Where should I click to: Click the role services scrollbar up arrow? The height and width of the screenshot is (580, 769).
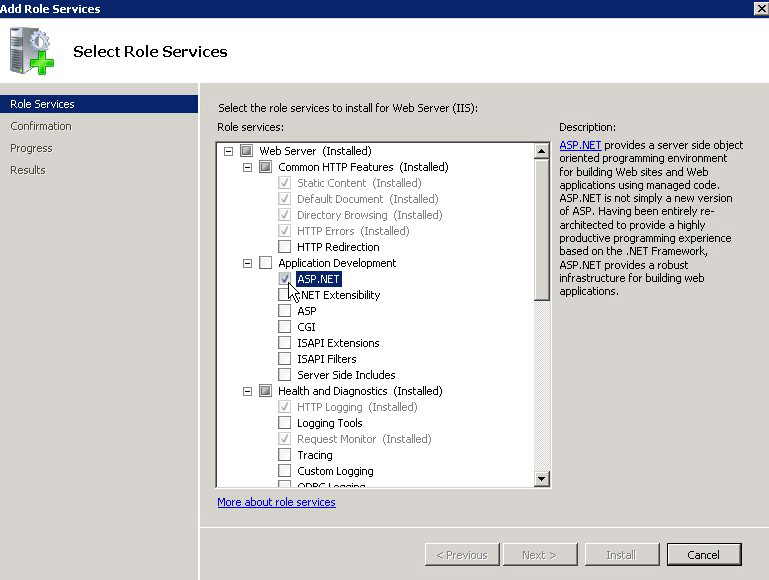[x=541, y=151]
